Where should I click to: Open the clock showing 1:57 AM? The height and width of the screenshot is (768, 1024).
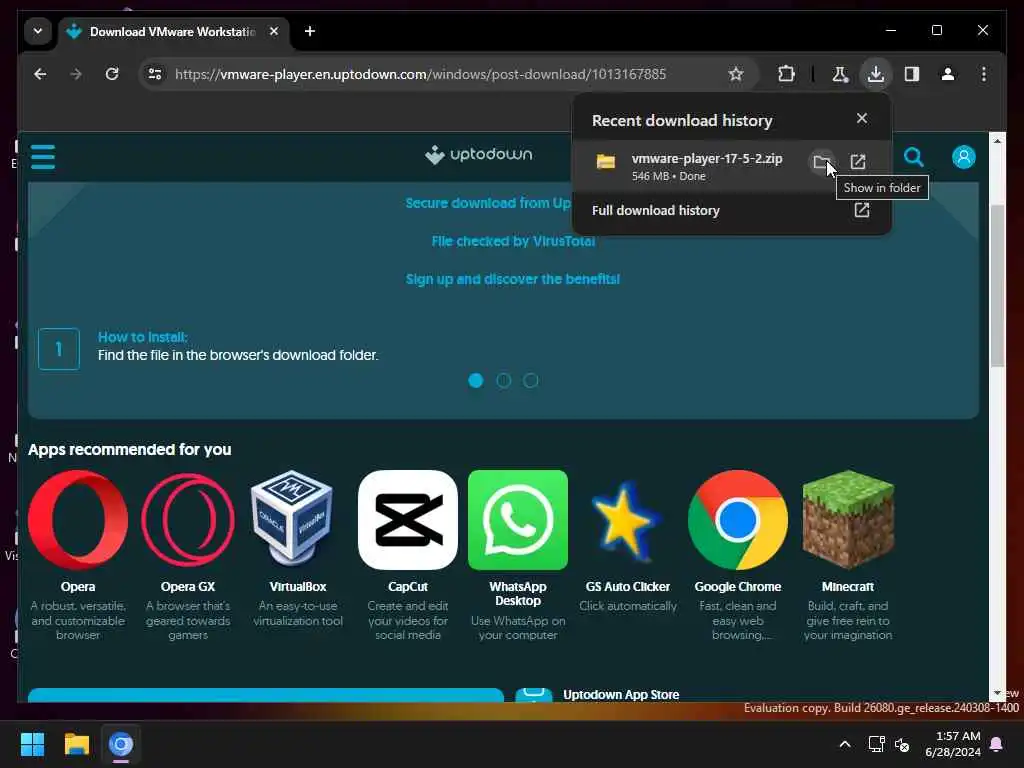tap(953, 744)
